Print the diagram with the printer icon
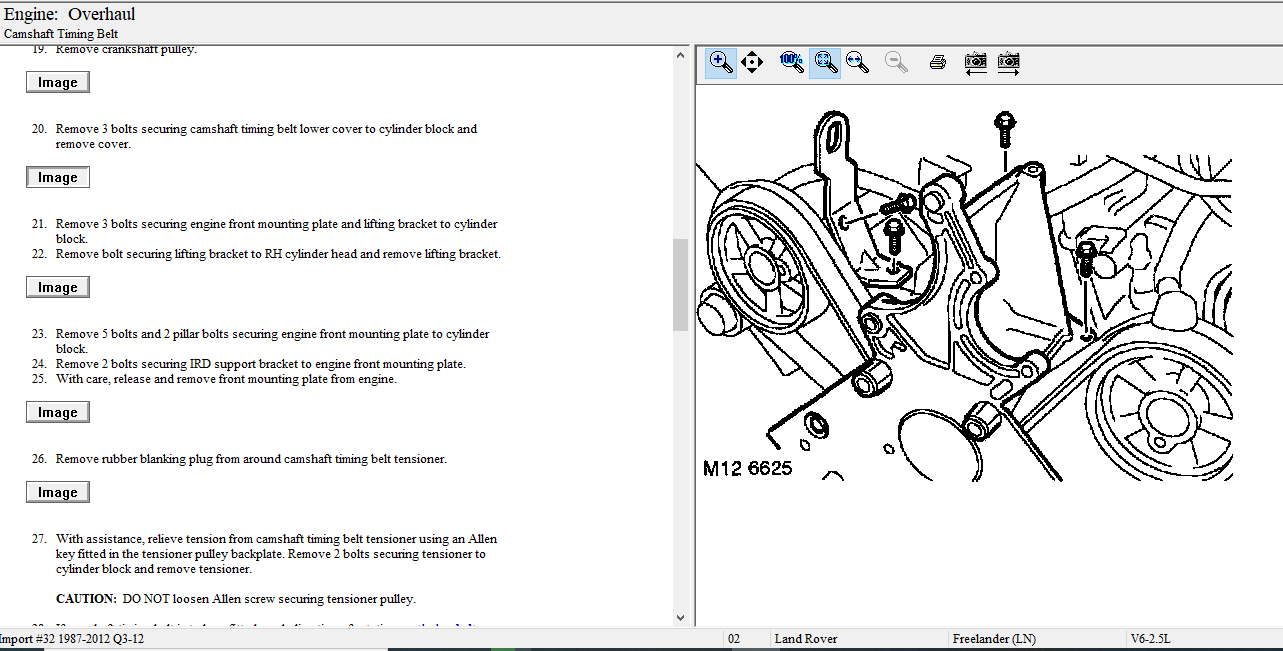Viewport: 1283px width, 651px height. [x=937, y=62]
